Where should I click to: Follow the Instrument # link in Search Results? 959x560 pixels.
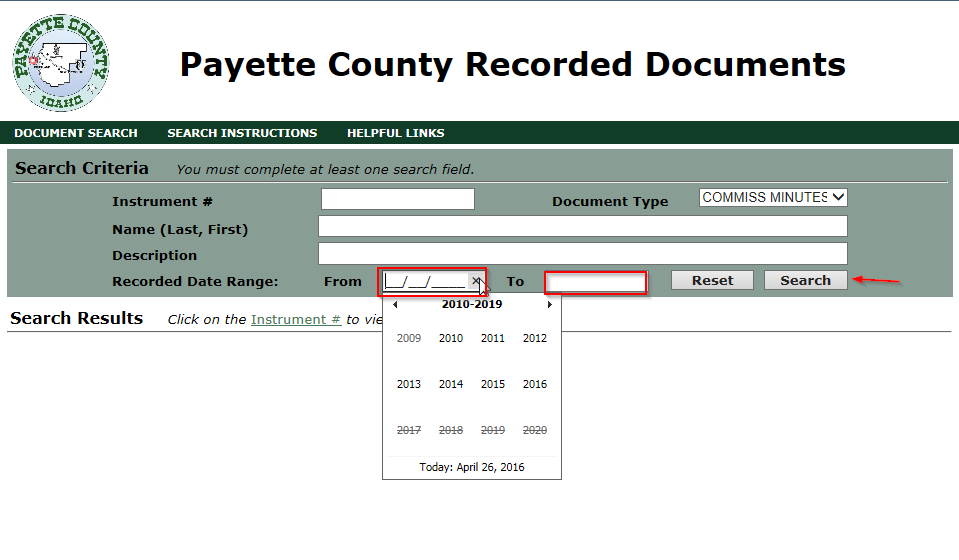coord(296,319)
